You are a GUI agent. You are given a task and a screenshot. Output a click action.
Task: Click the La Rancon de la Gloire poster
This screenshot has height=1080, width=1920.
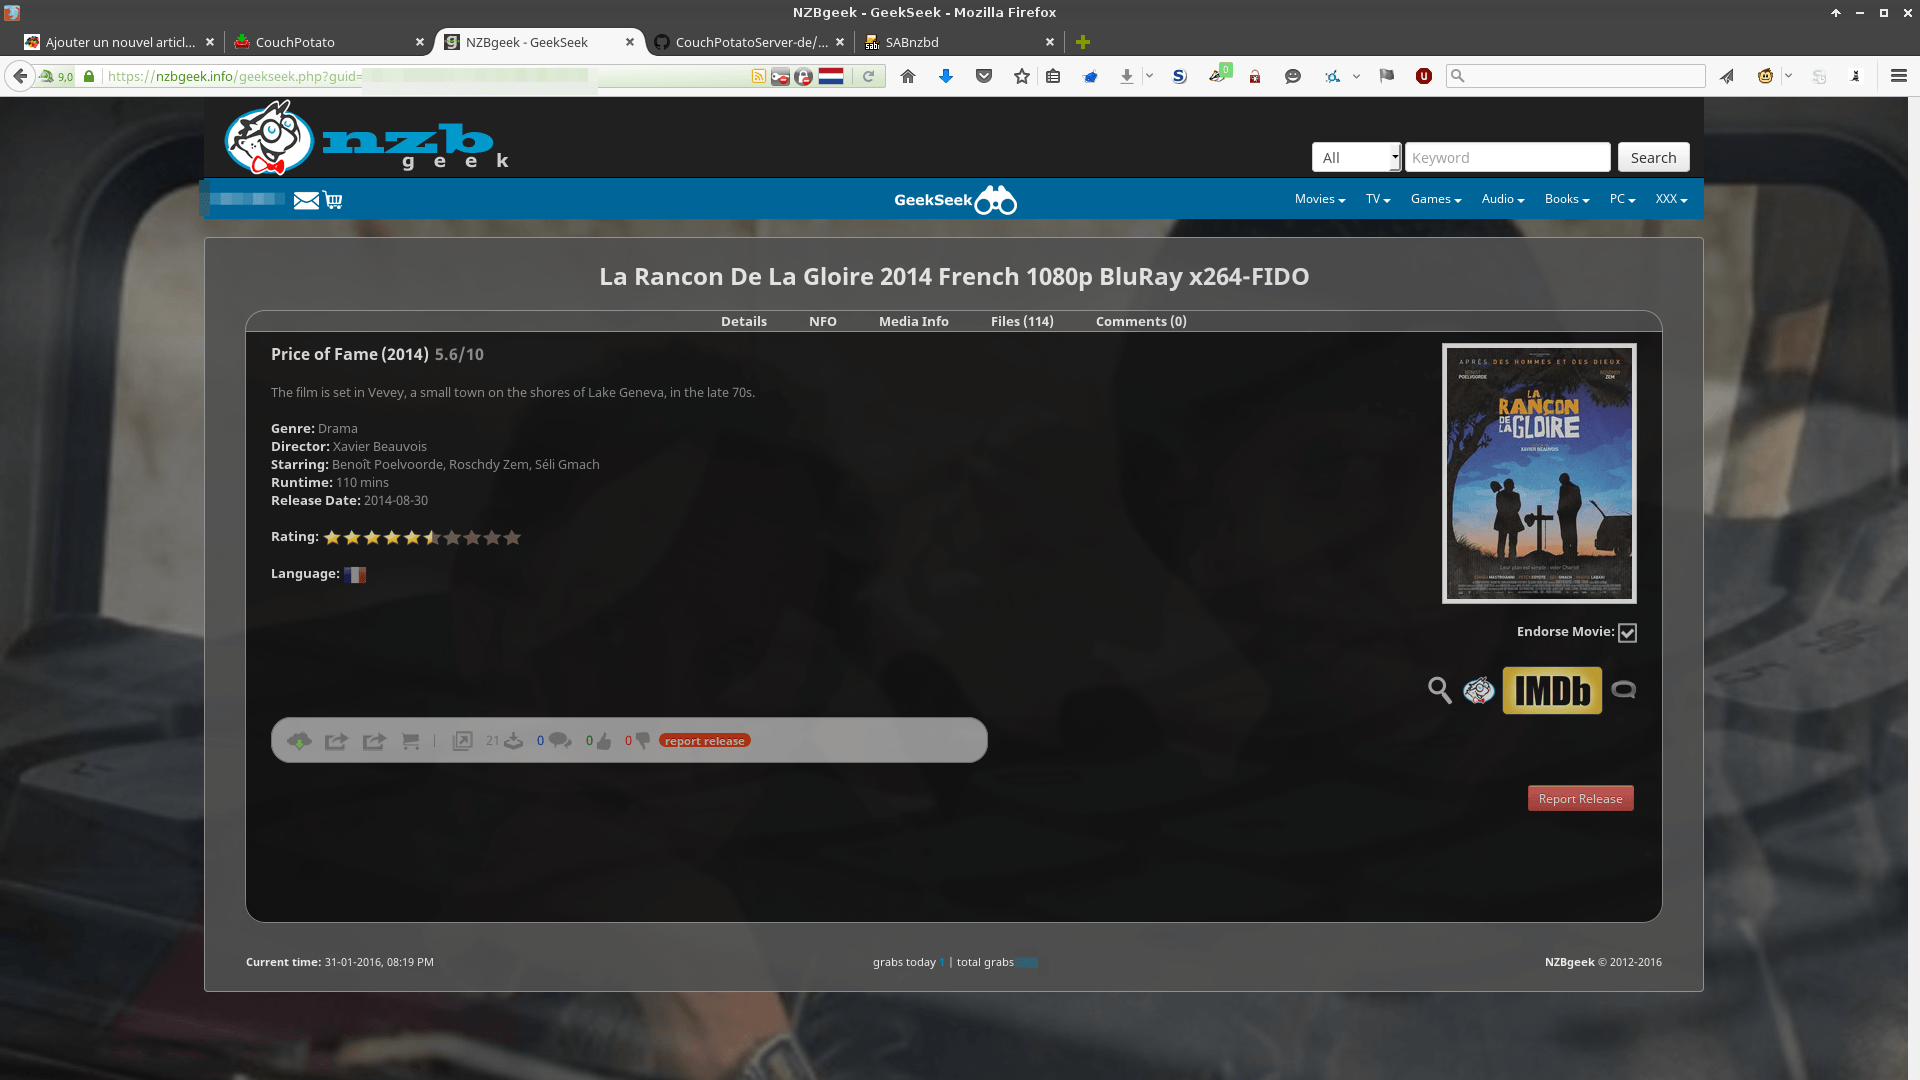[1539, 474]
